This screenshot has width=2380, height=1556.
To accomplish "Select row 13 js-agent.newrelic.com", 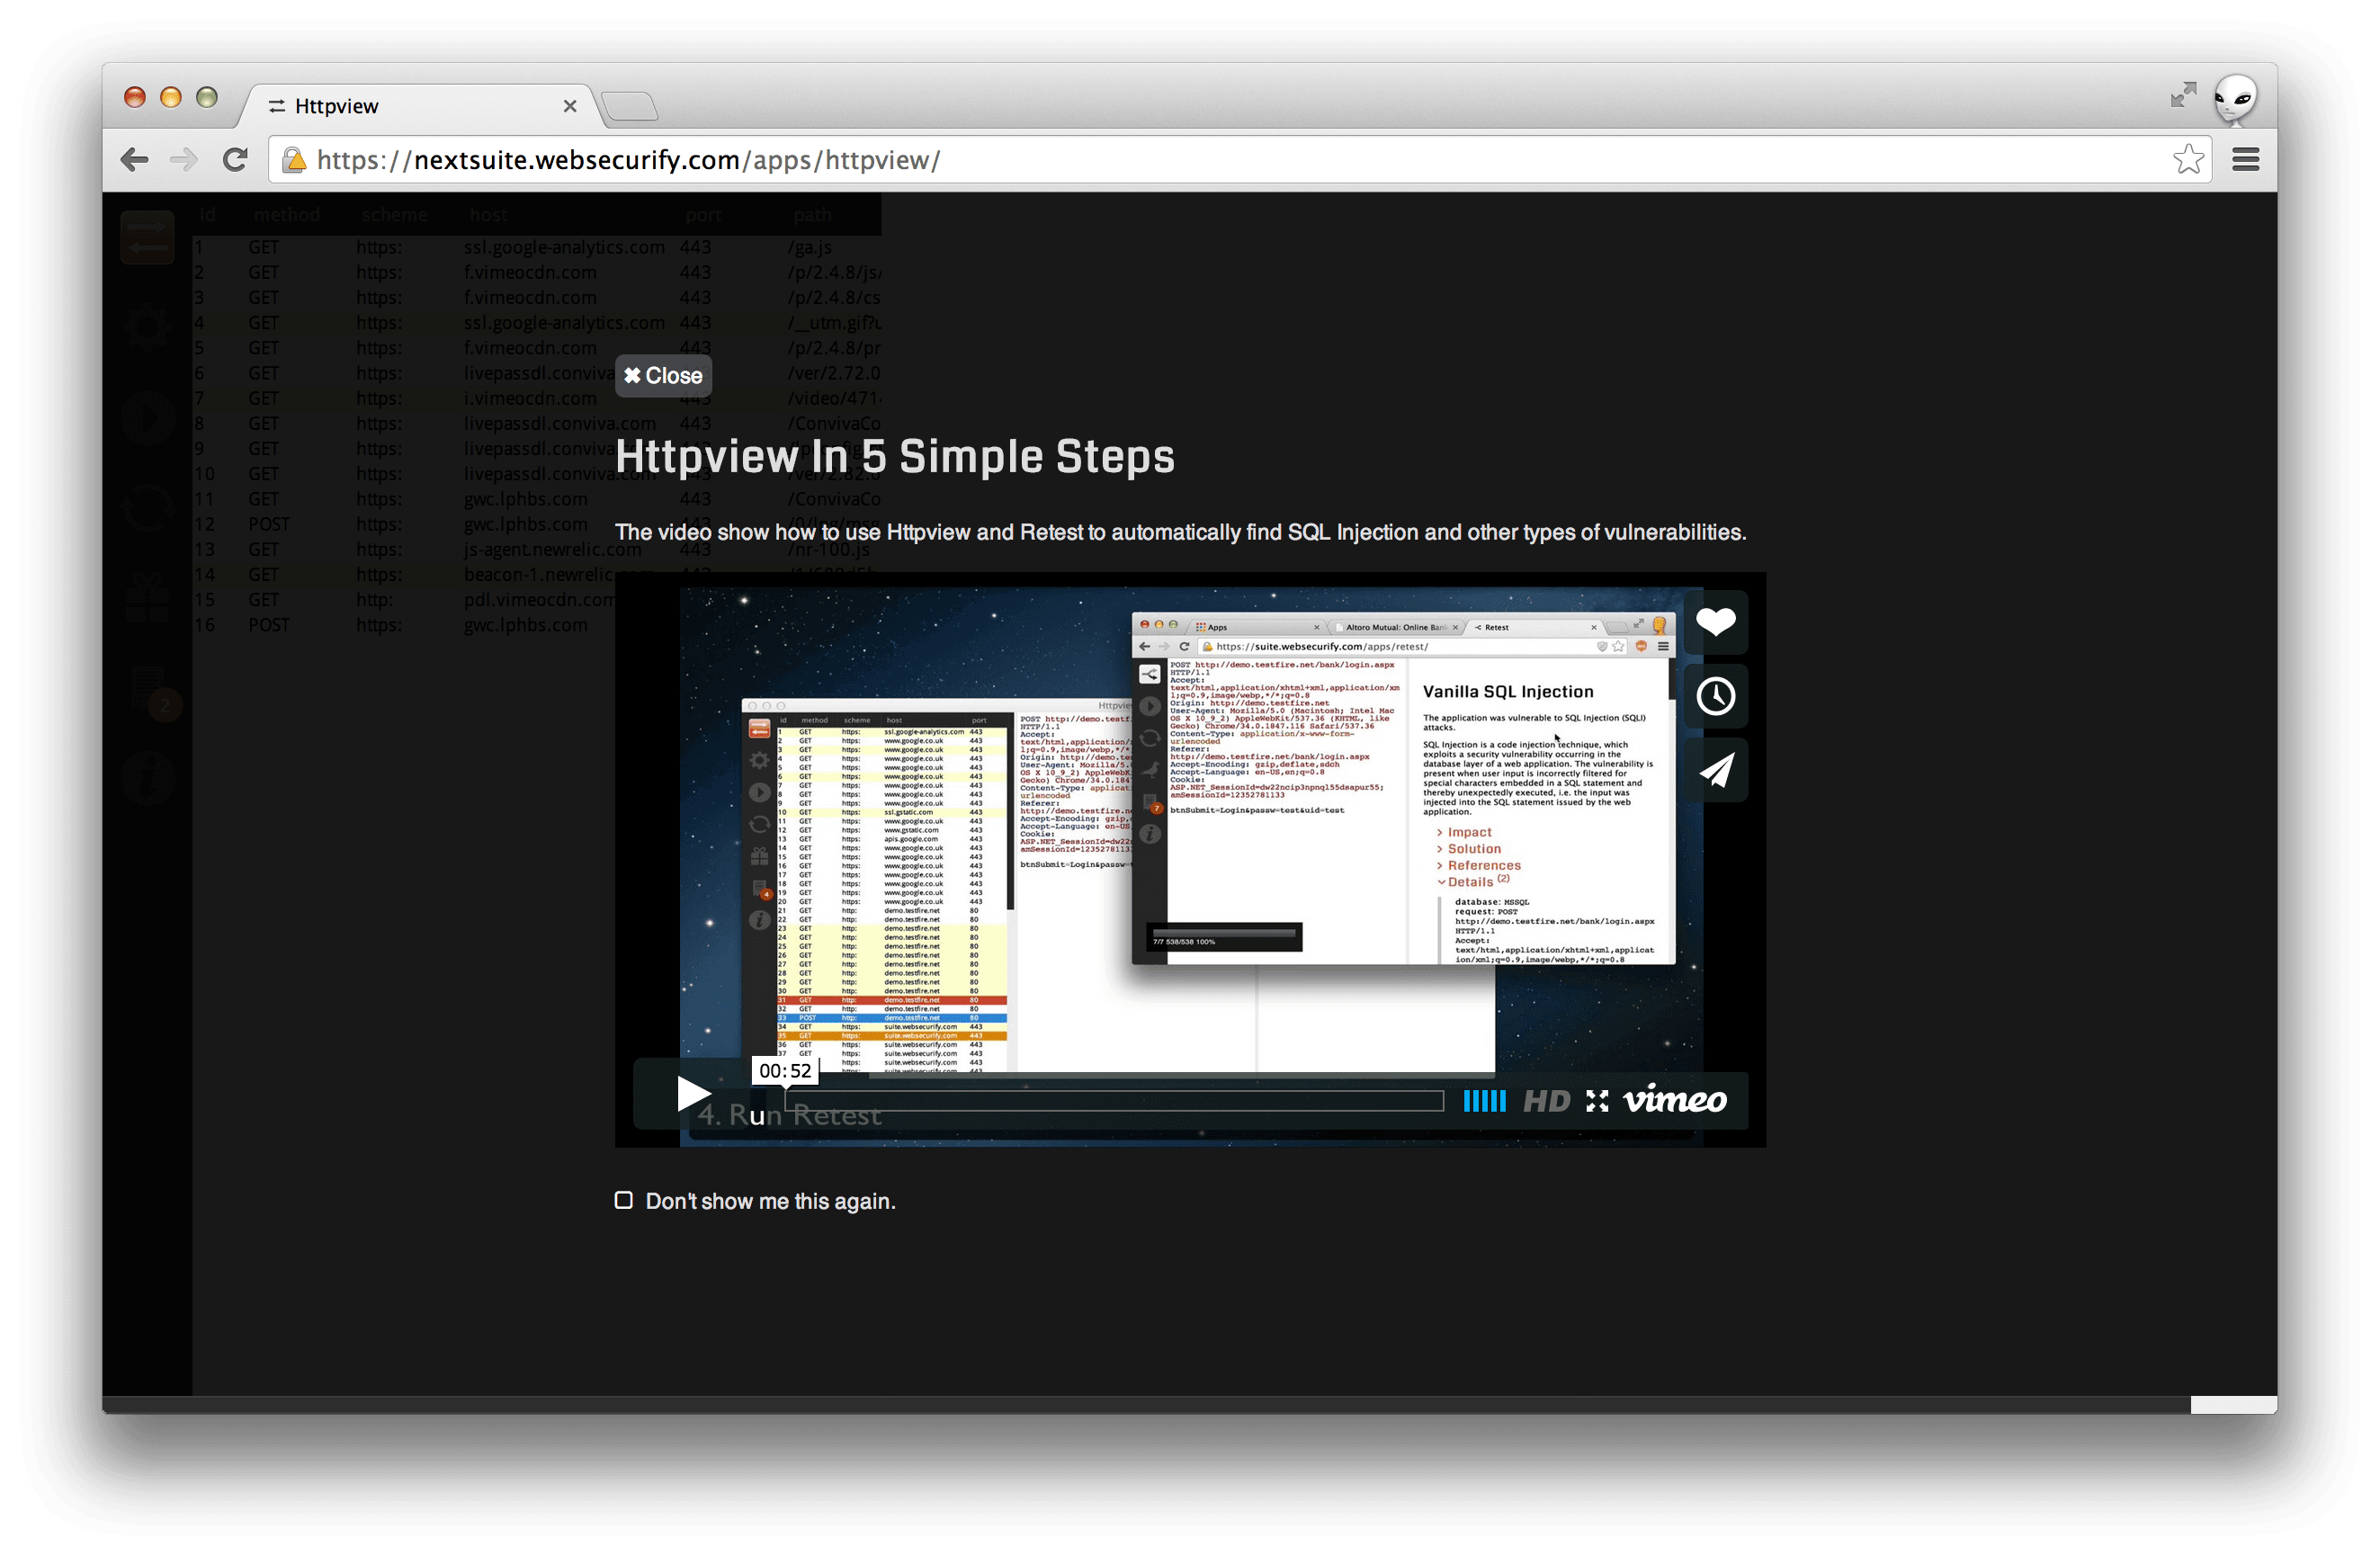I will click(537, 549).
